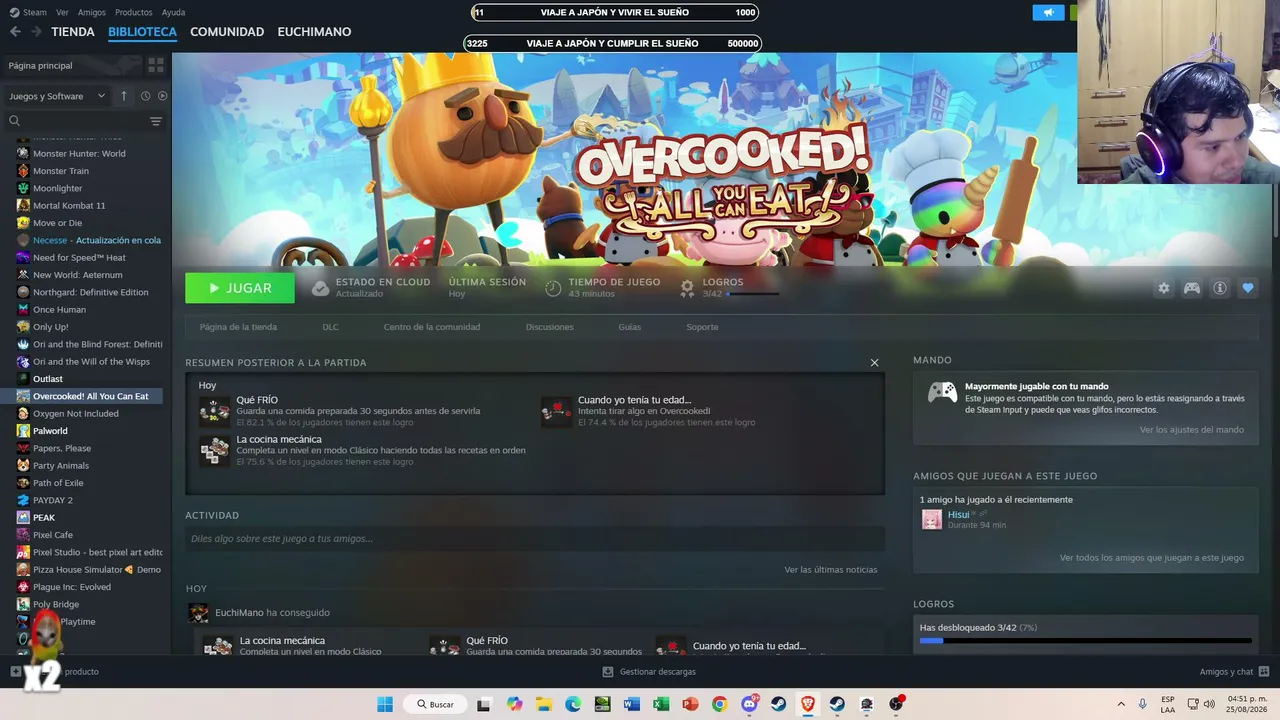This screenshot has height=720, width=1280.
Task: Show hidden system tray icons
Action: [1120, 704]
